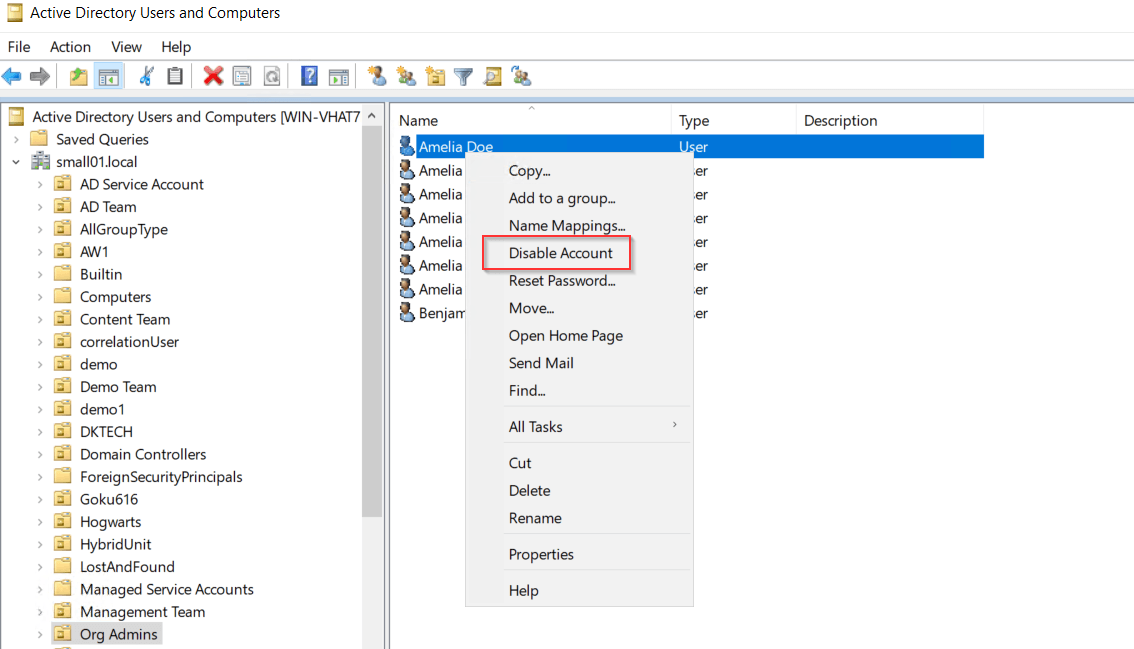
Task: Expand the Management Team node
Action: click(40, 612)
